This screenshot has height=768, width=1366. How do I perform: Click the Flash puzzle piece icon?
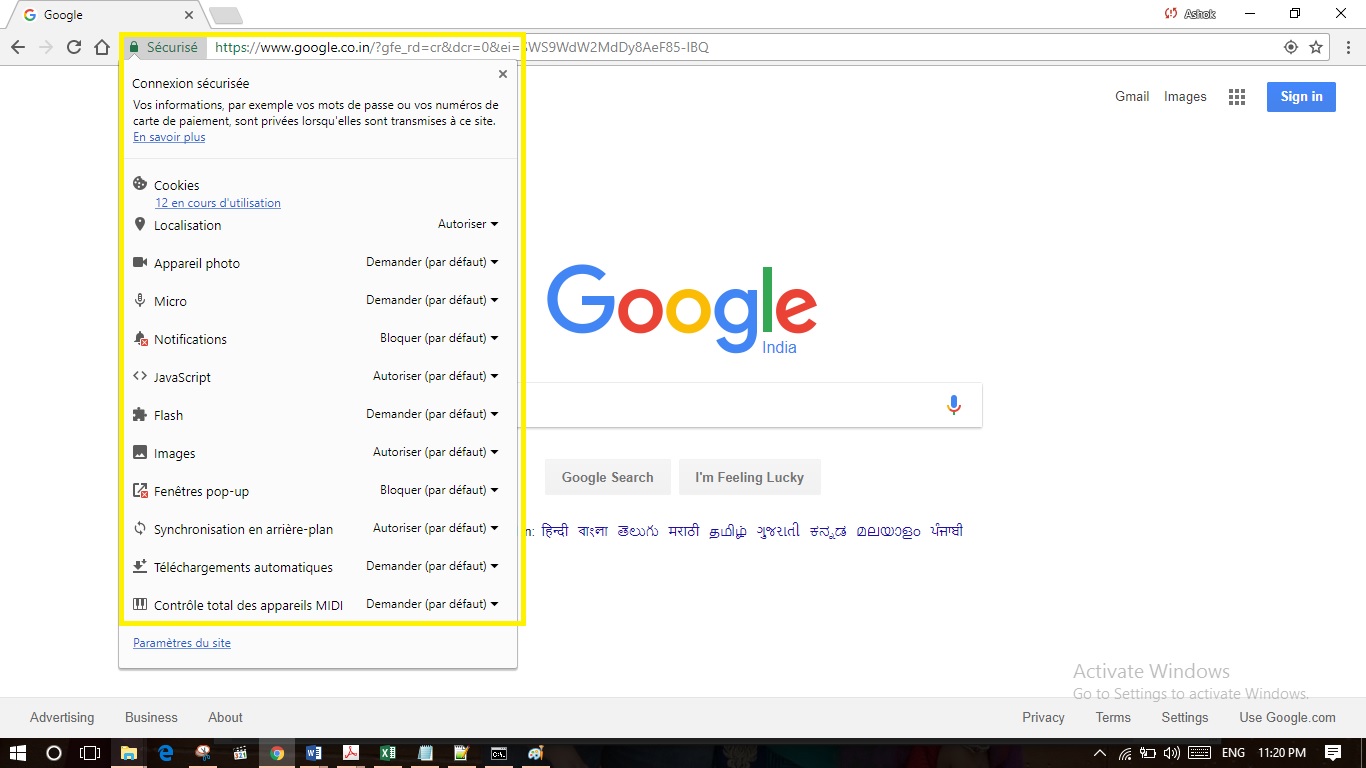(x=140, y=414)
